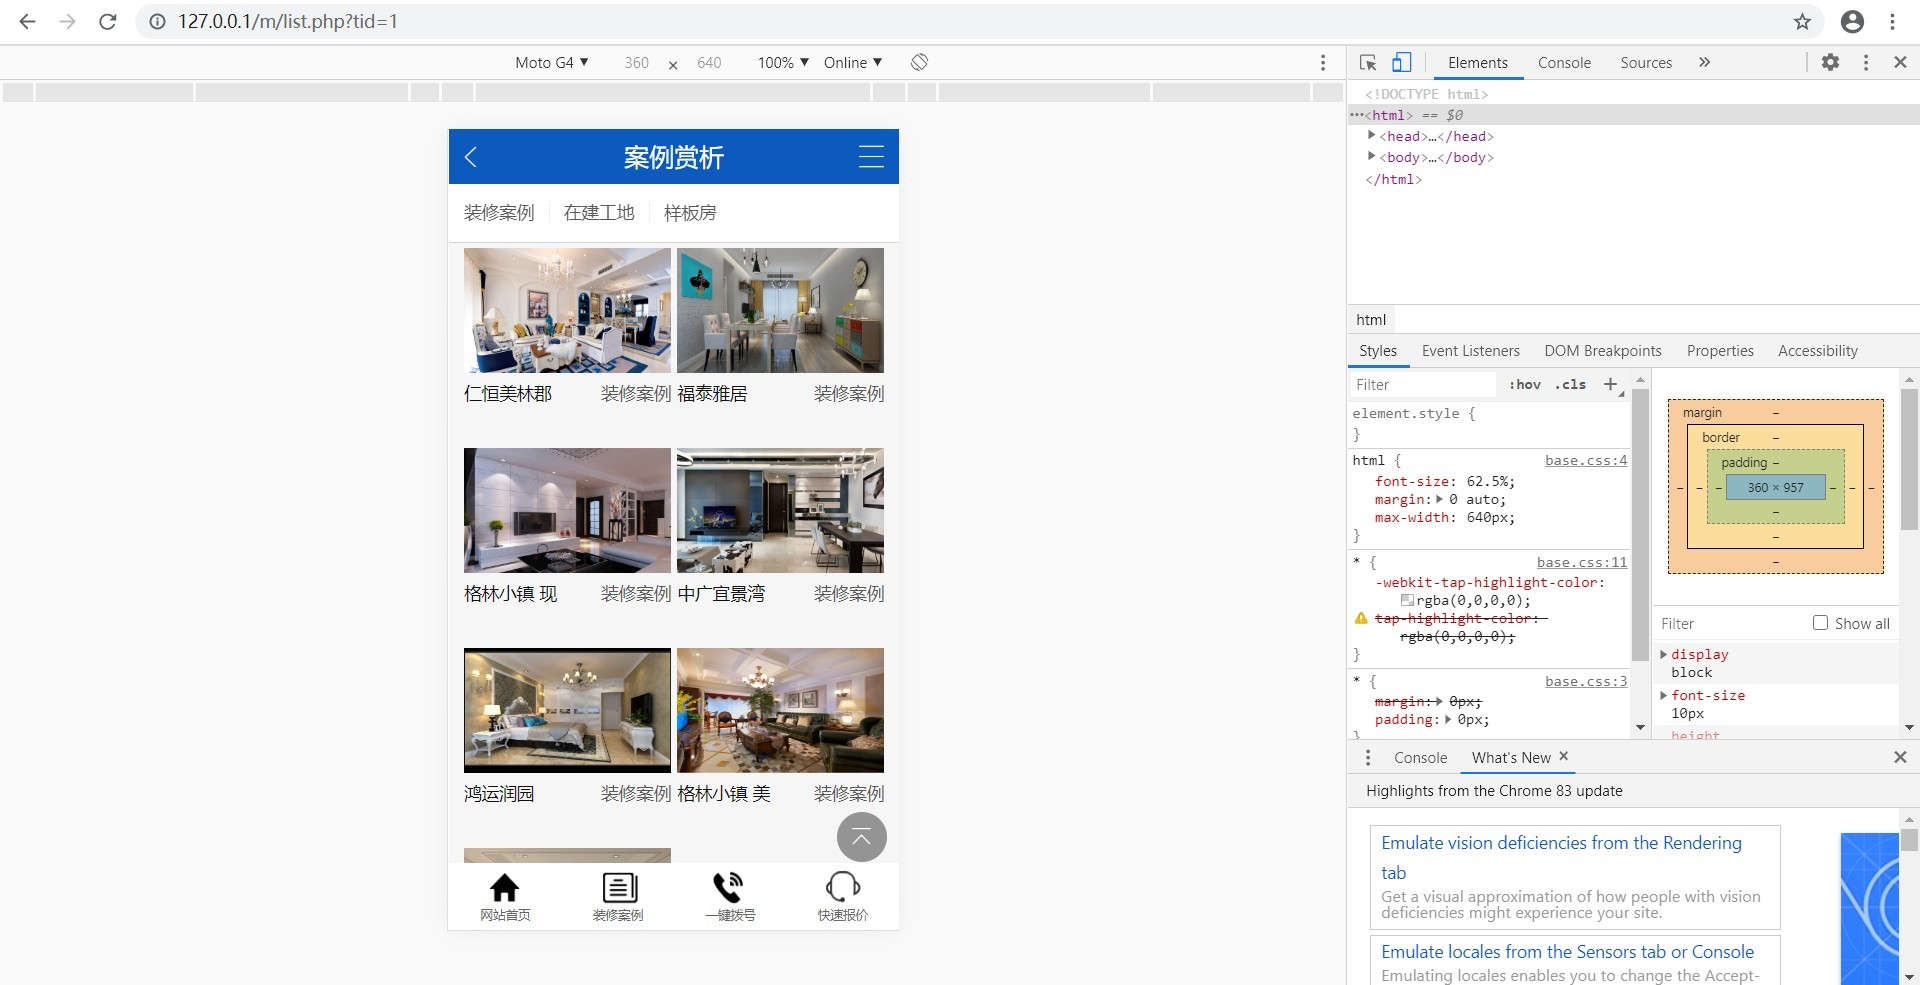The height and width of the screenshot is (985, 1920).
Task: Switch to the Sources tab
Action: coord(1646,62)
